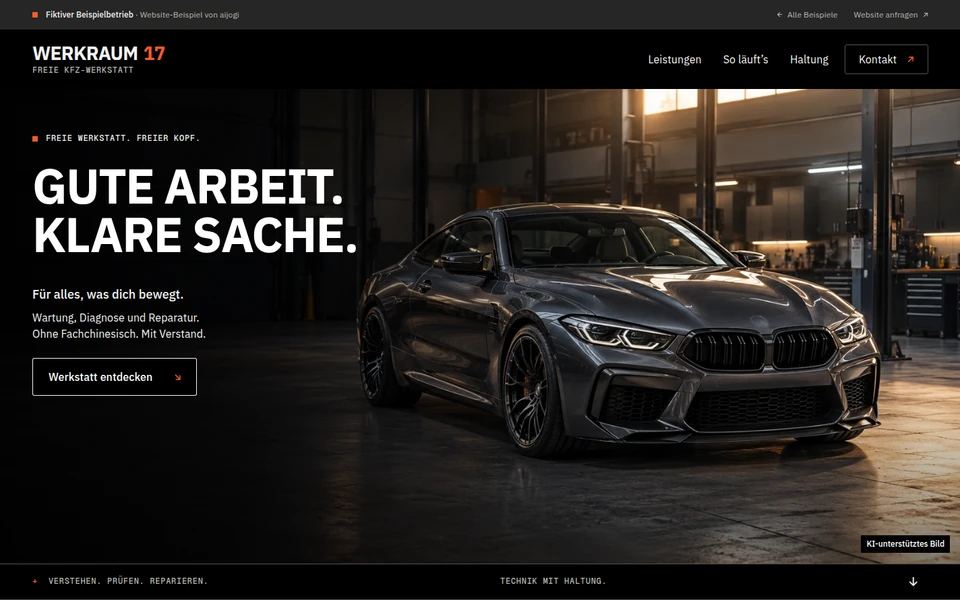The image size is (960, 600).
Task: Click the Fiktiver Beispielbetrieb text
Action: click(89, 15)
